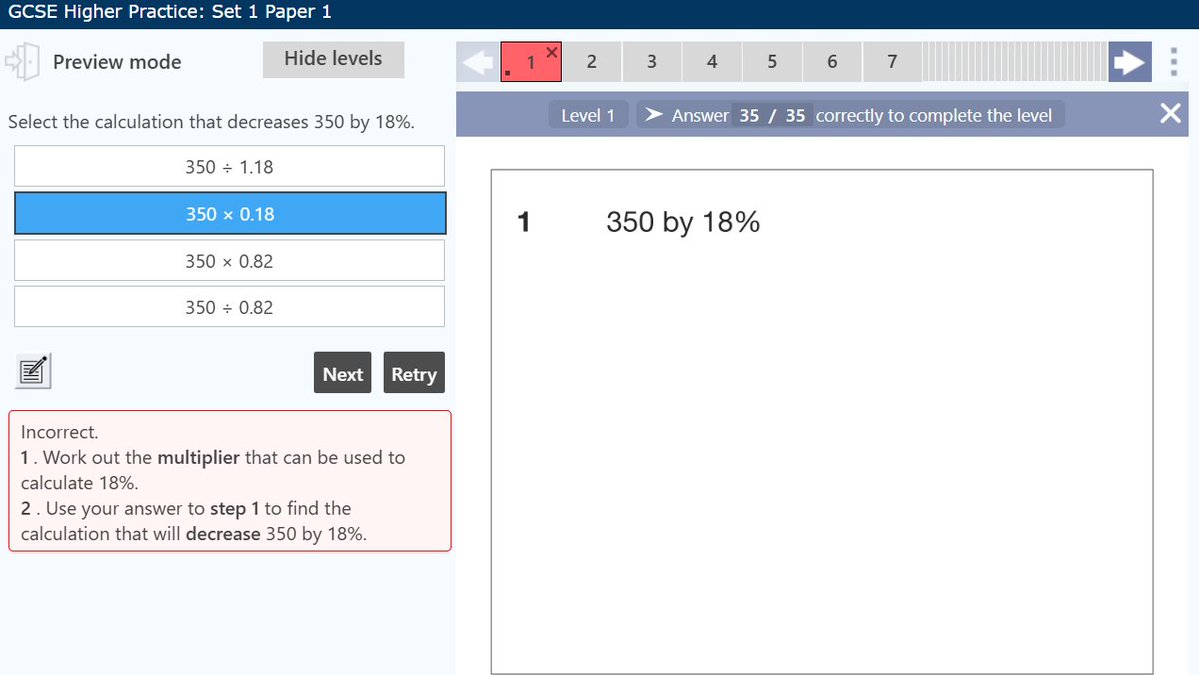Choose the option 350 ÷ 0.82
The image size is (1199, 675).
coord(229,307)
